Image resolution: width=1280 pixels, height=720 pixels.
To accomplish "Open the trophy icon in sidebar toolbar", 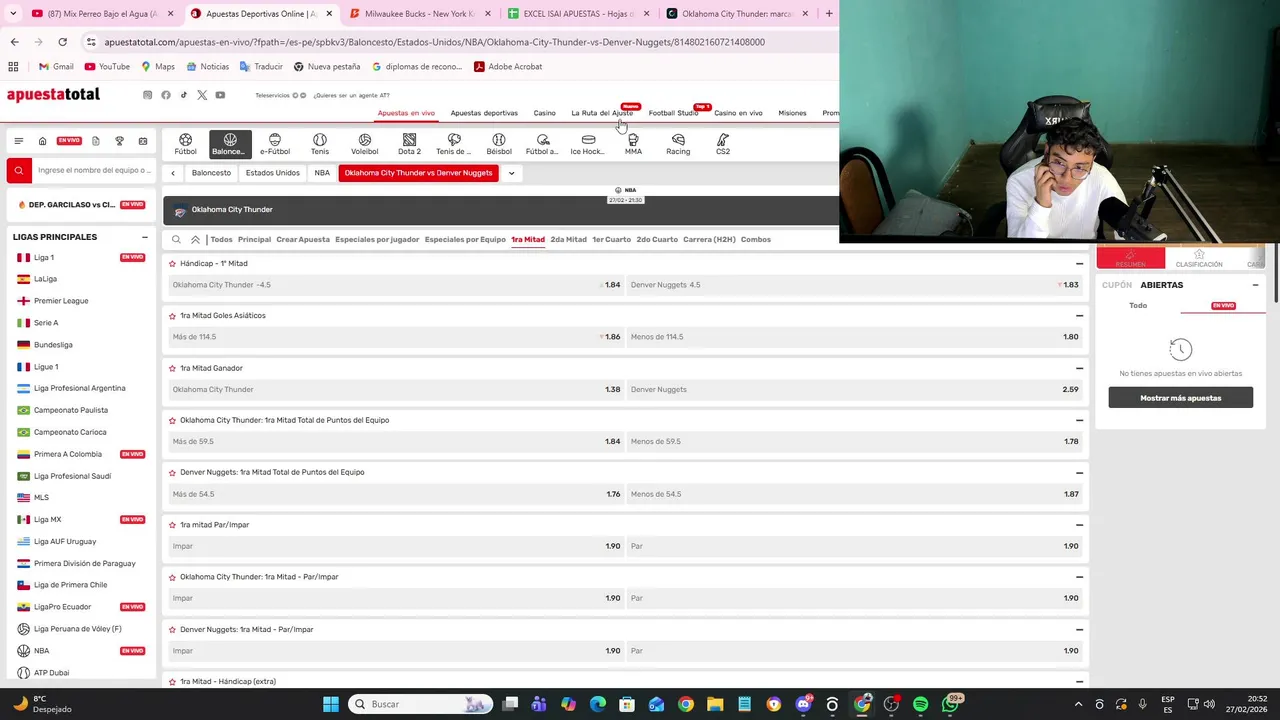I will coord(119,141).
